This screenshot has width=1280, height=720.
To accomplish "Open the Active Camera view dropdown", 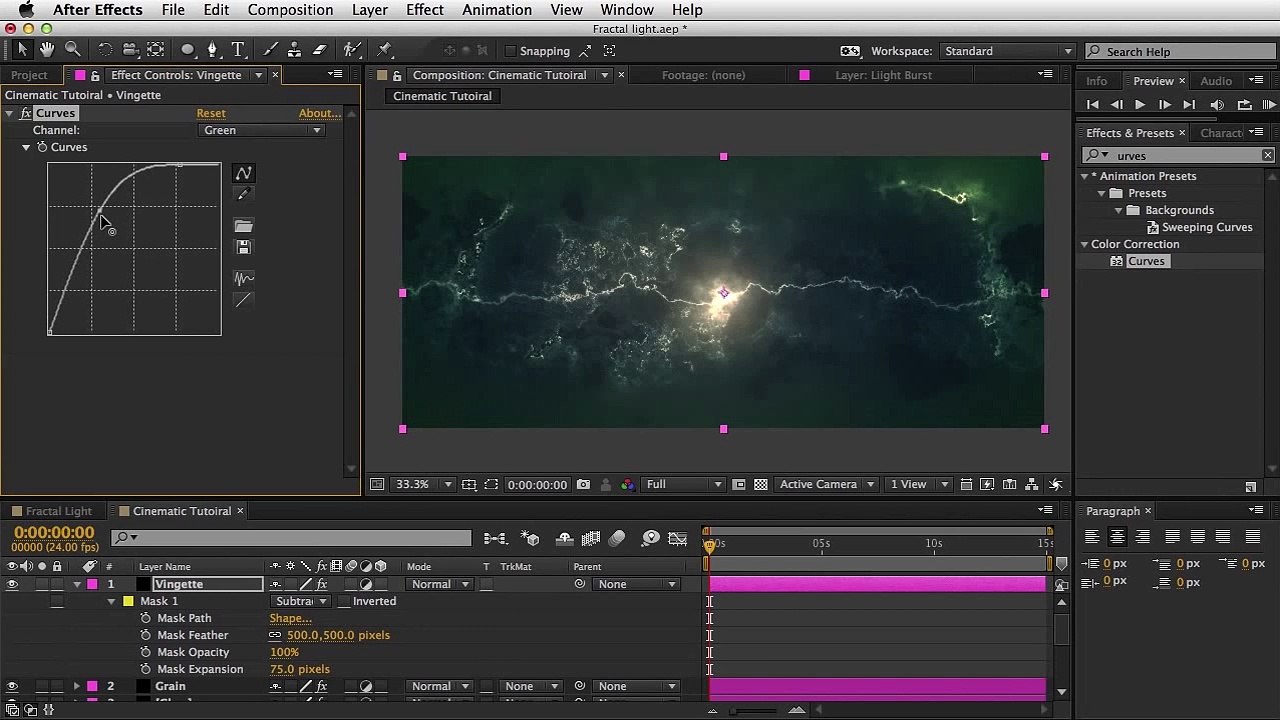I will coord(826,485).
